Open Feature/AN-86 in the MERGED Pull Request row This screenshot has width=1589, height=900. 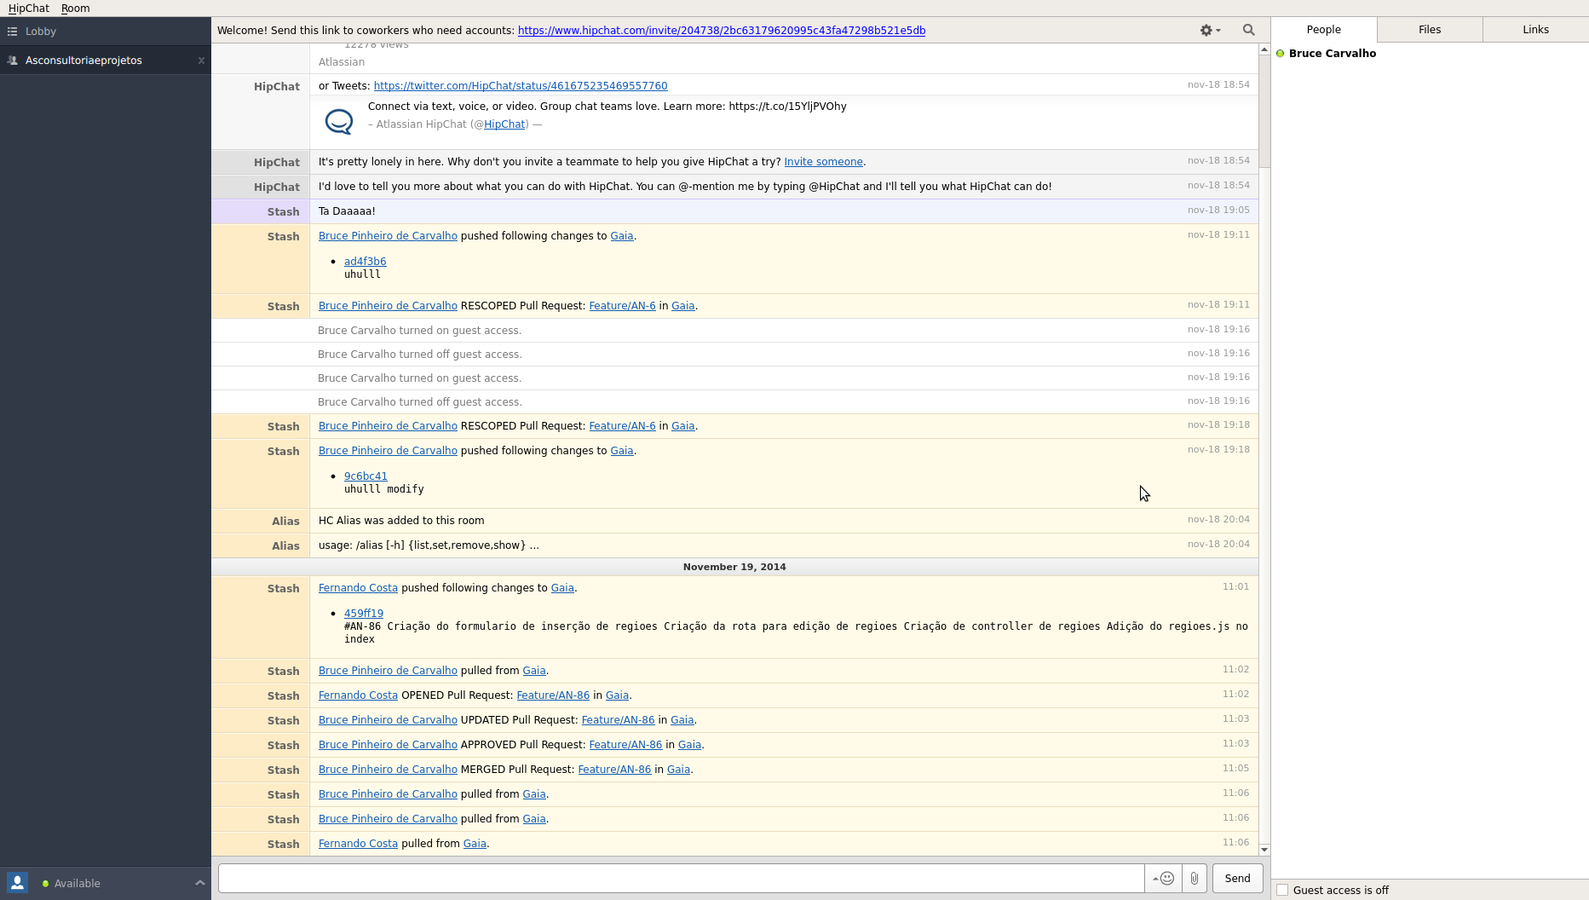[614, 769]
